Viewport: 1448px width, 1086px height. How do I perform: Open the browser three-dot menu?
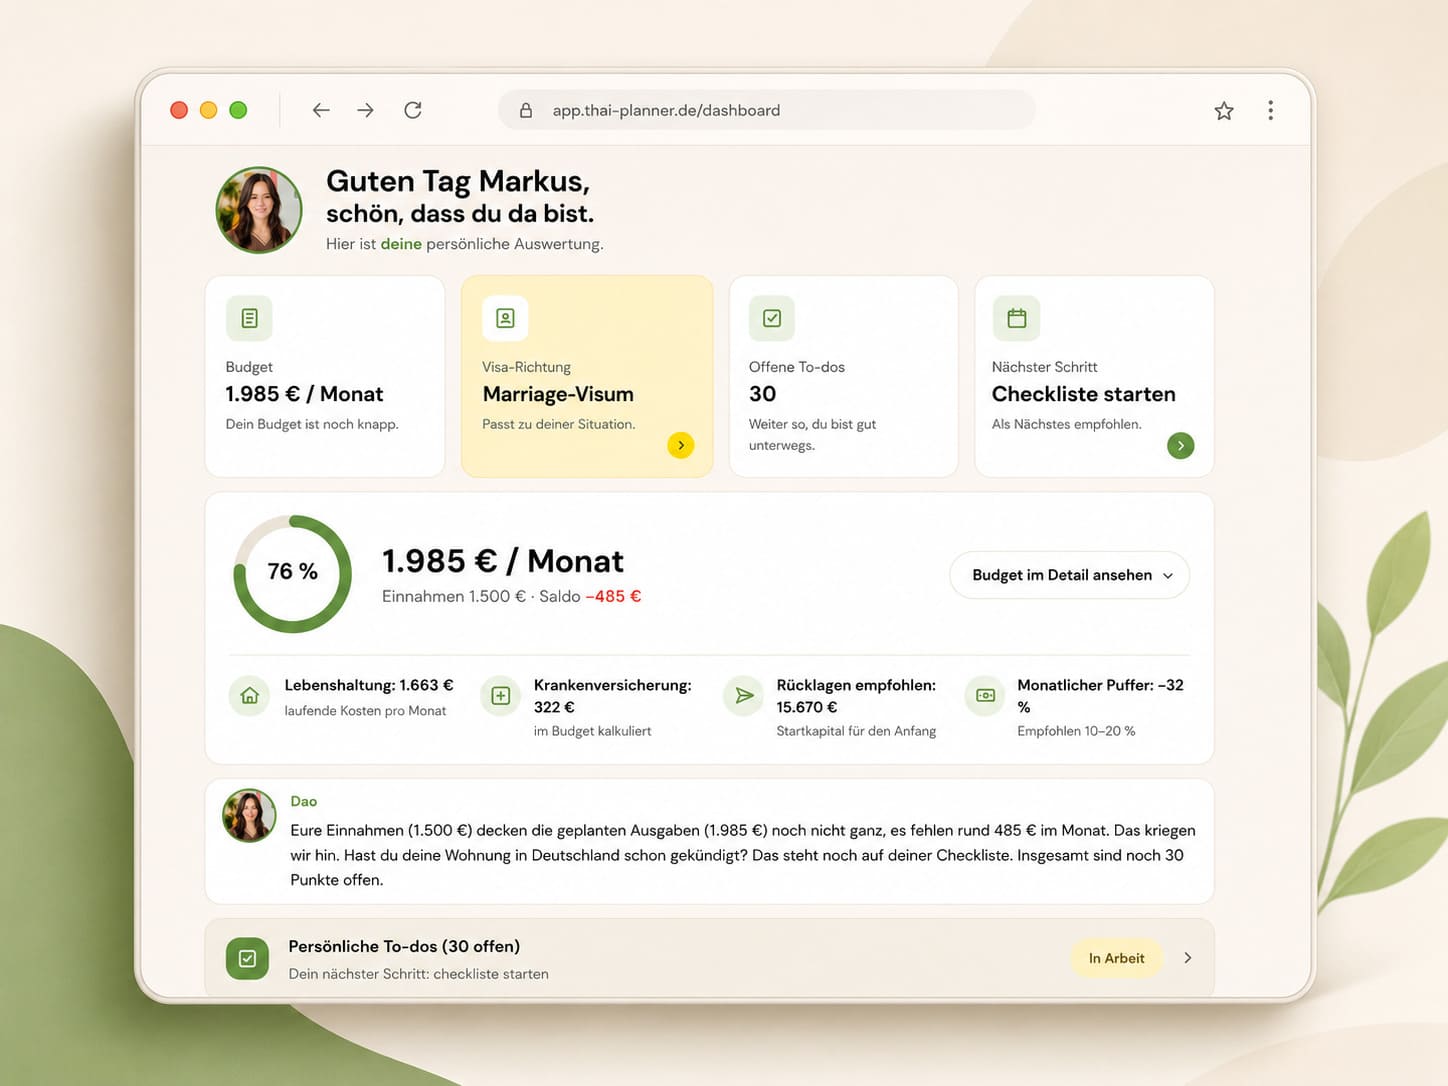tap(1271, 110)
